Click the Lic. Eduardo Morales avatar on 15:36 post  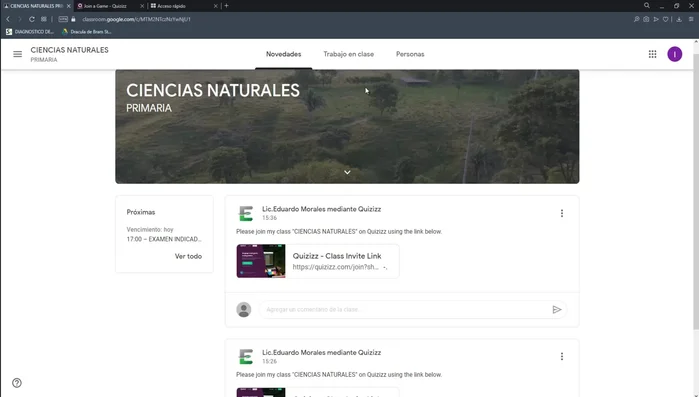(246, 213)
